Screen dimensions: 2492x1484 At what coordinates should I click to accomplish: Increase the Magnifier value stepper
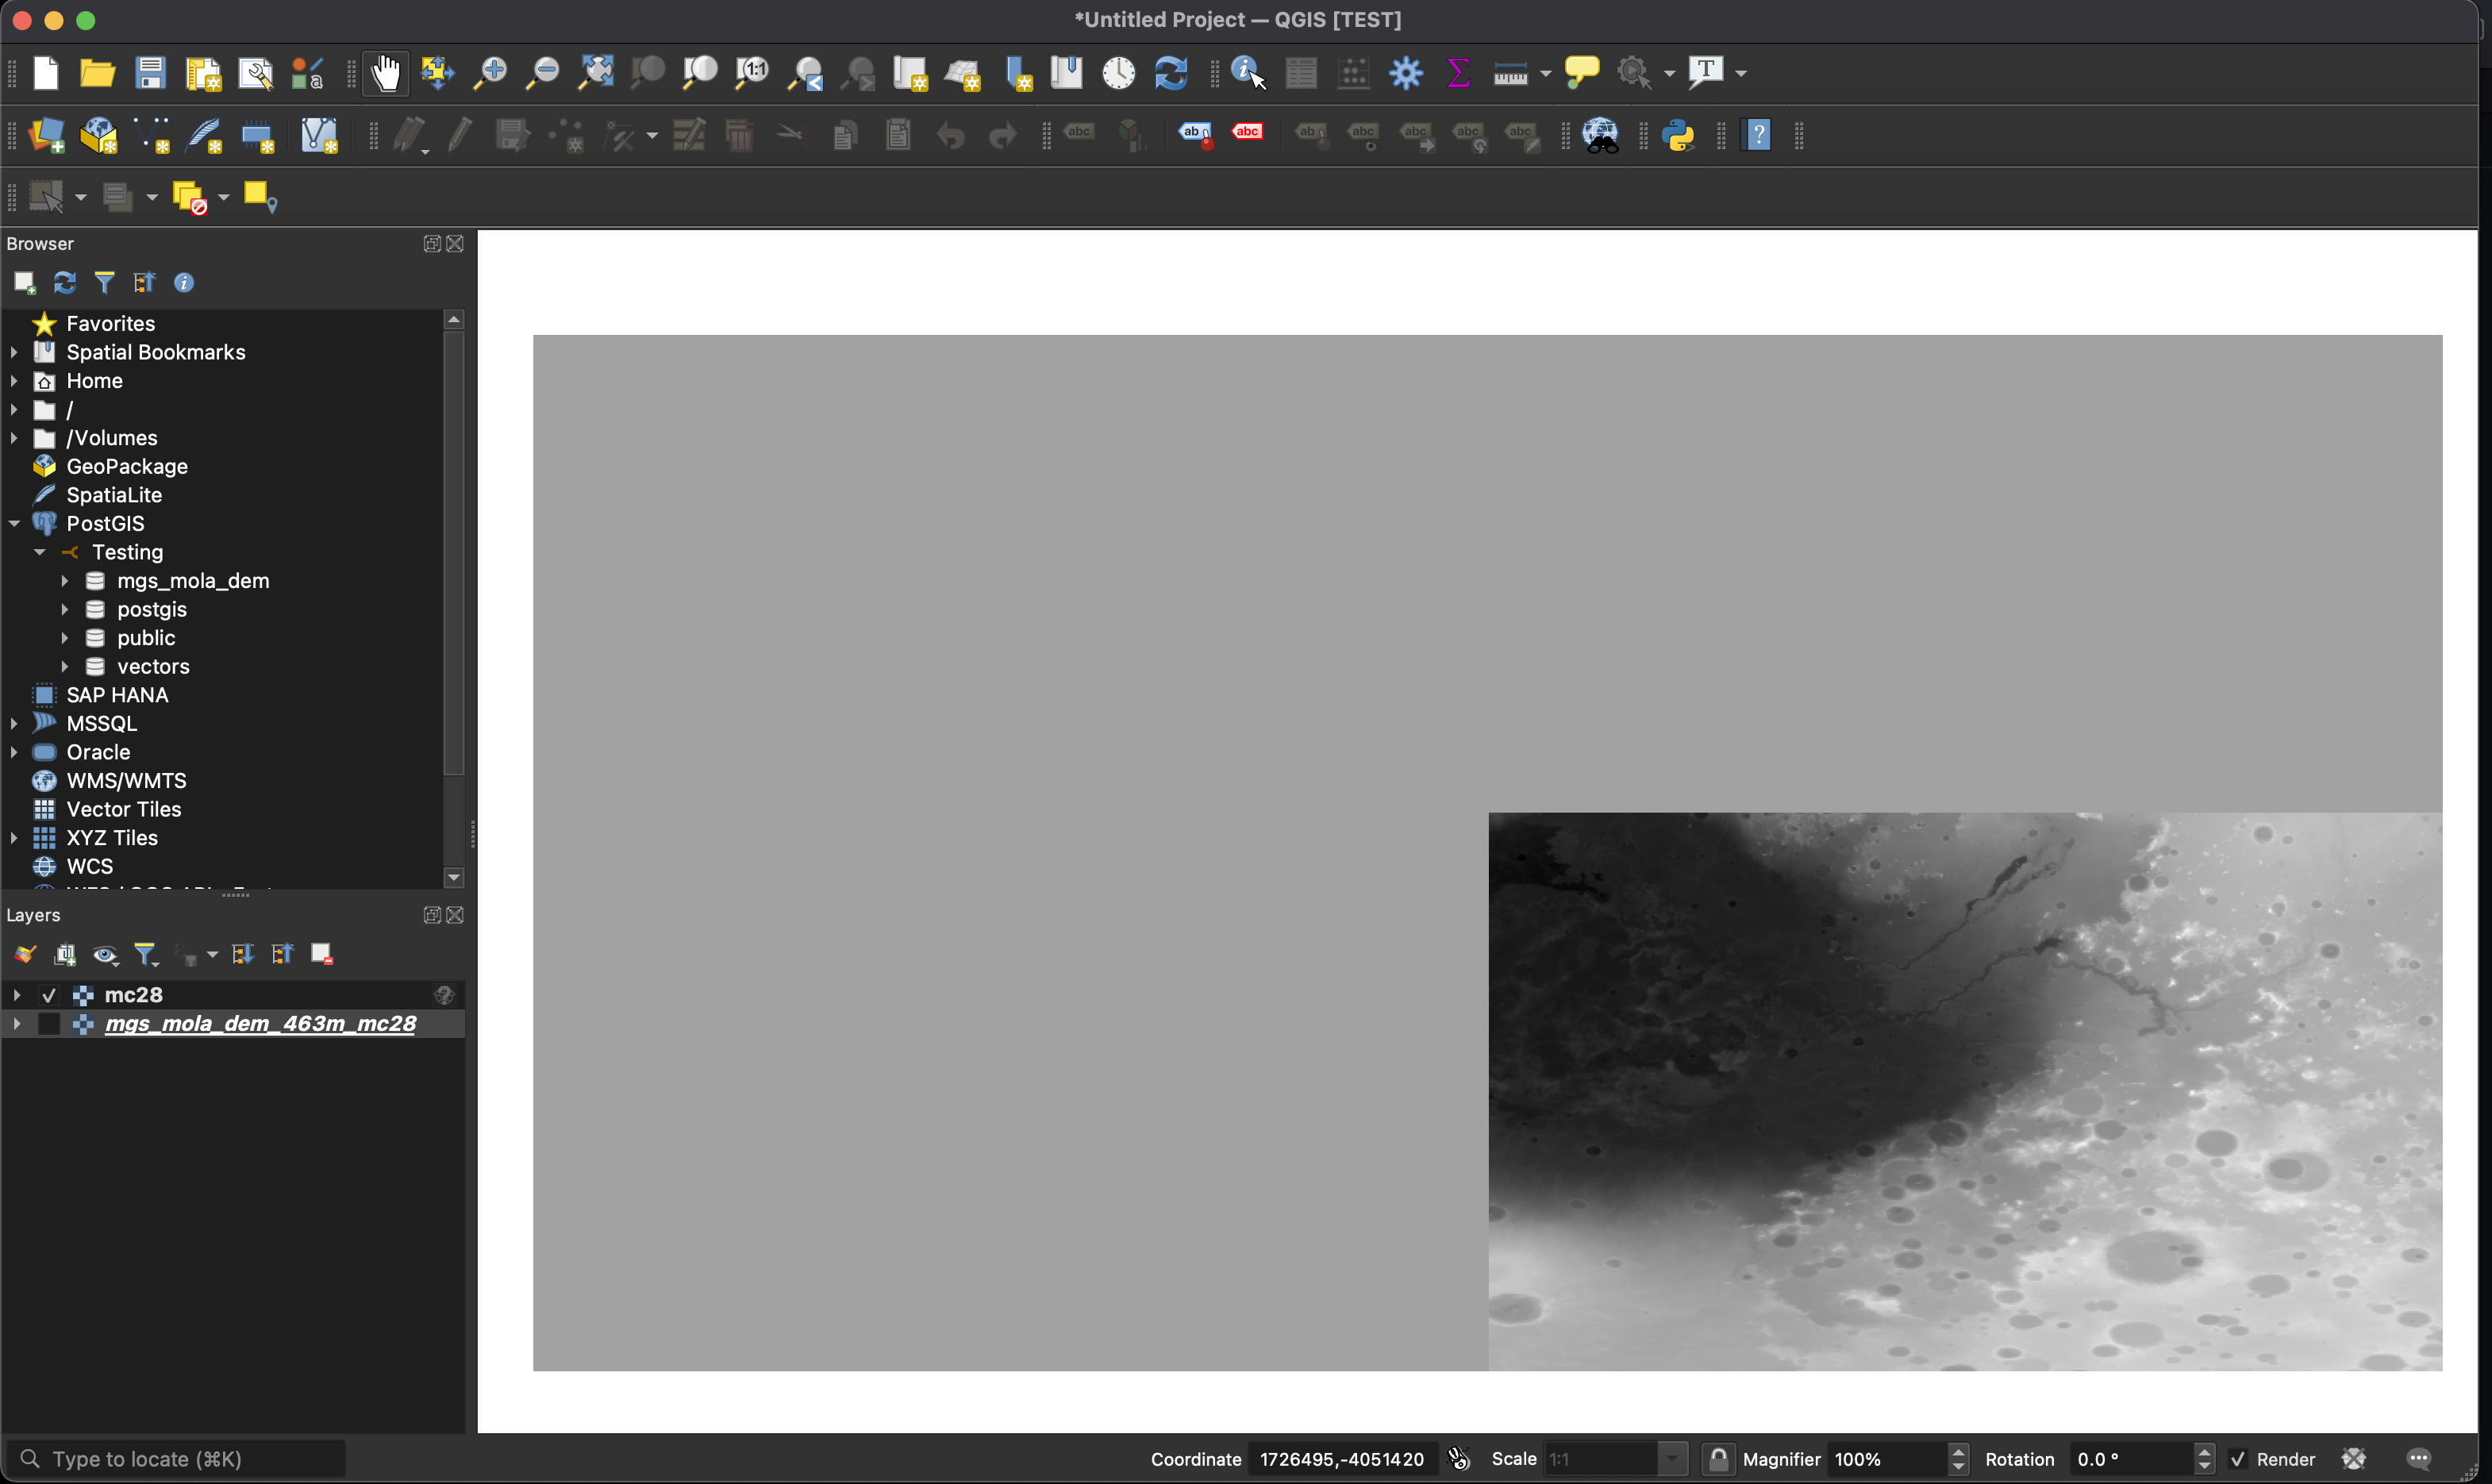point(1959,1451)
